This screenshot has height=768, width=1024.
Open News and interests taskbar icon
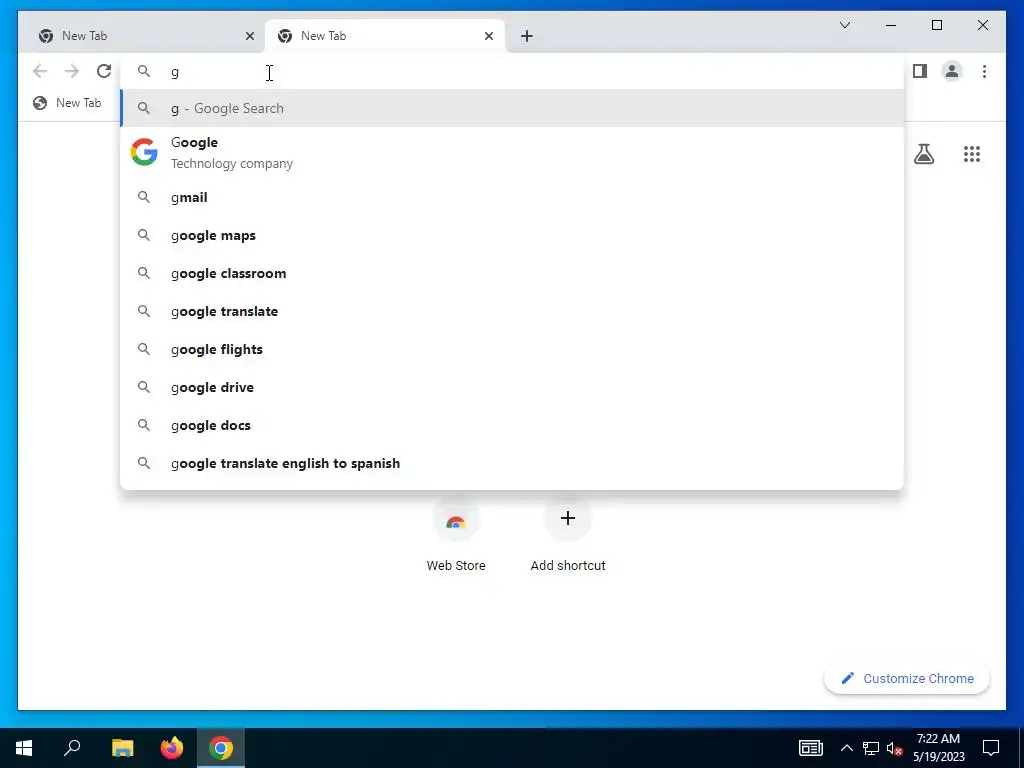pos(810,748)
